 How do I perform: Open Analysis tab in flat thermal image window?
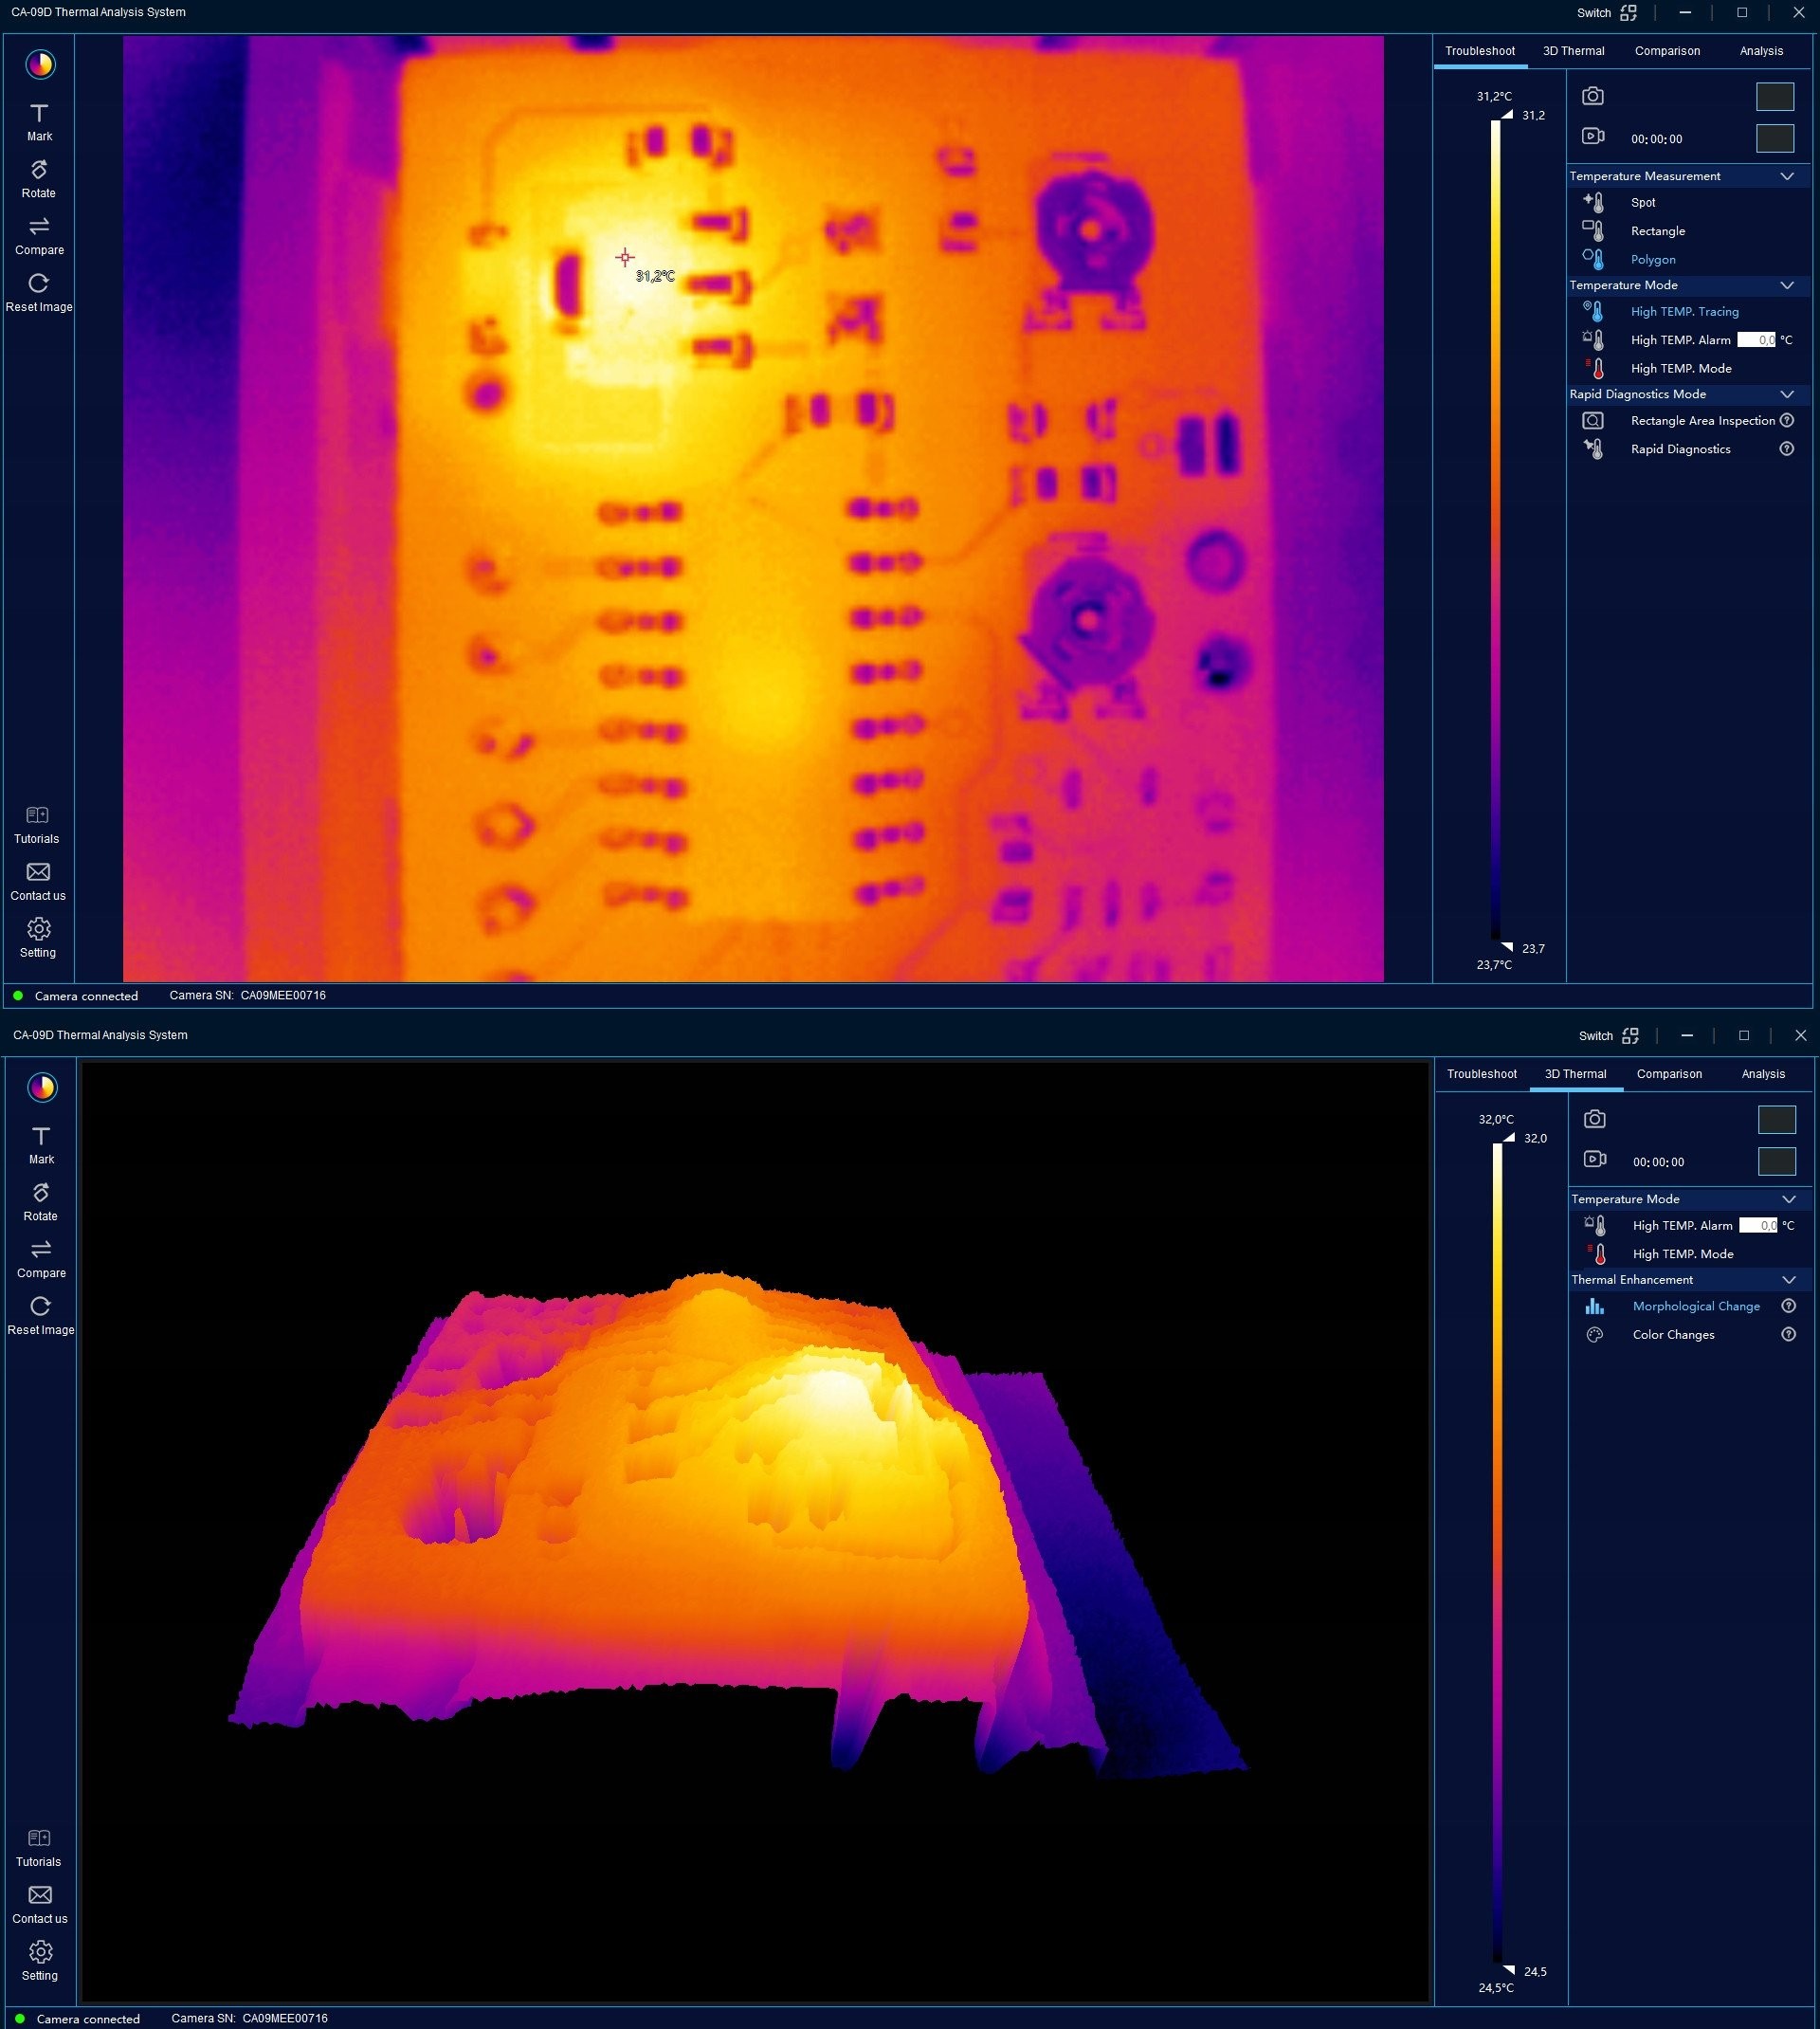(1761, 51)
